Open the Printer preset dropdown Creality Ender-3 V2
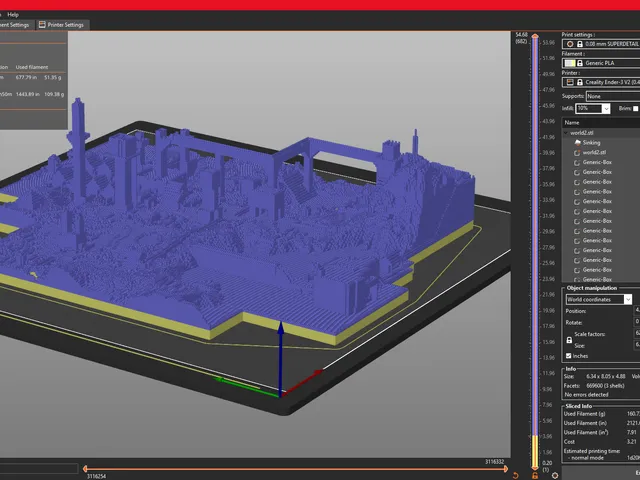The width and height of the screenshot is (640, 480). point(601,82)
